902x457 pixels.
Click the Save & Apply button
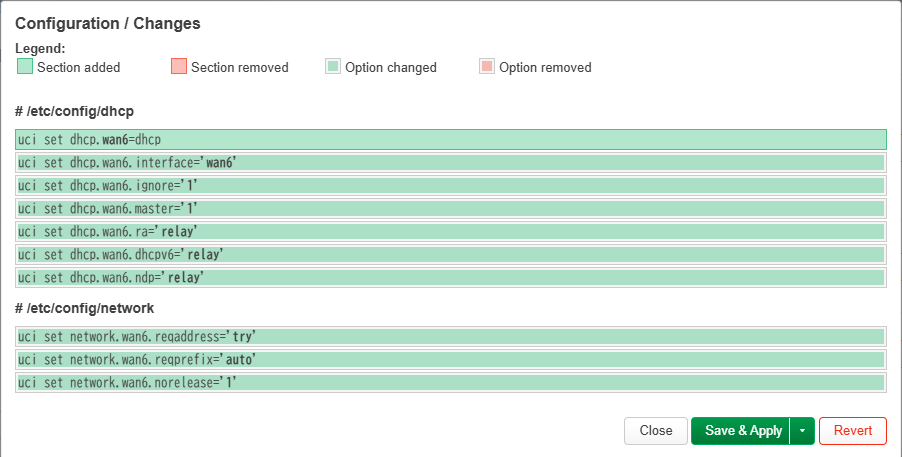click(740, 431)
